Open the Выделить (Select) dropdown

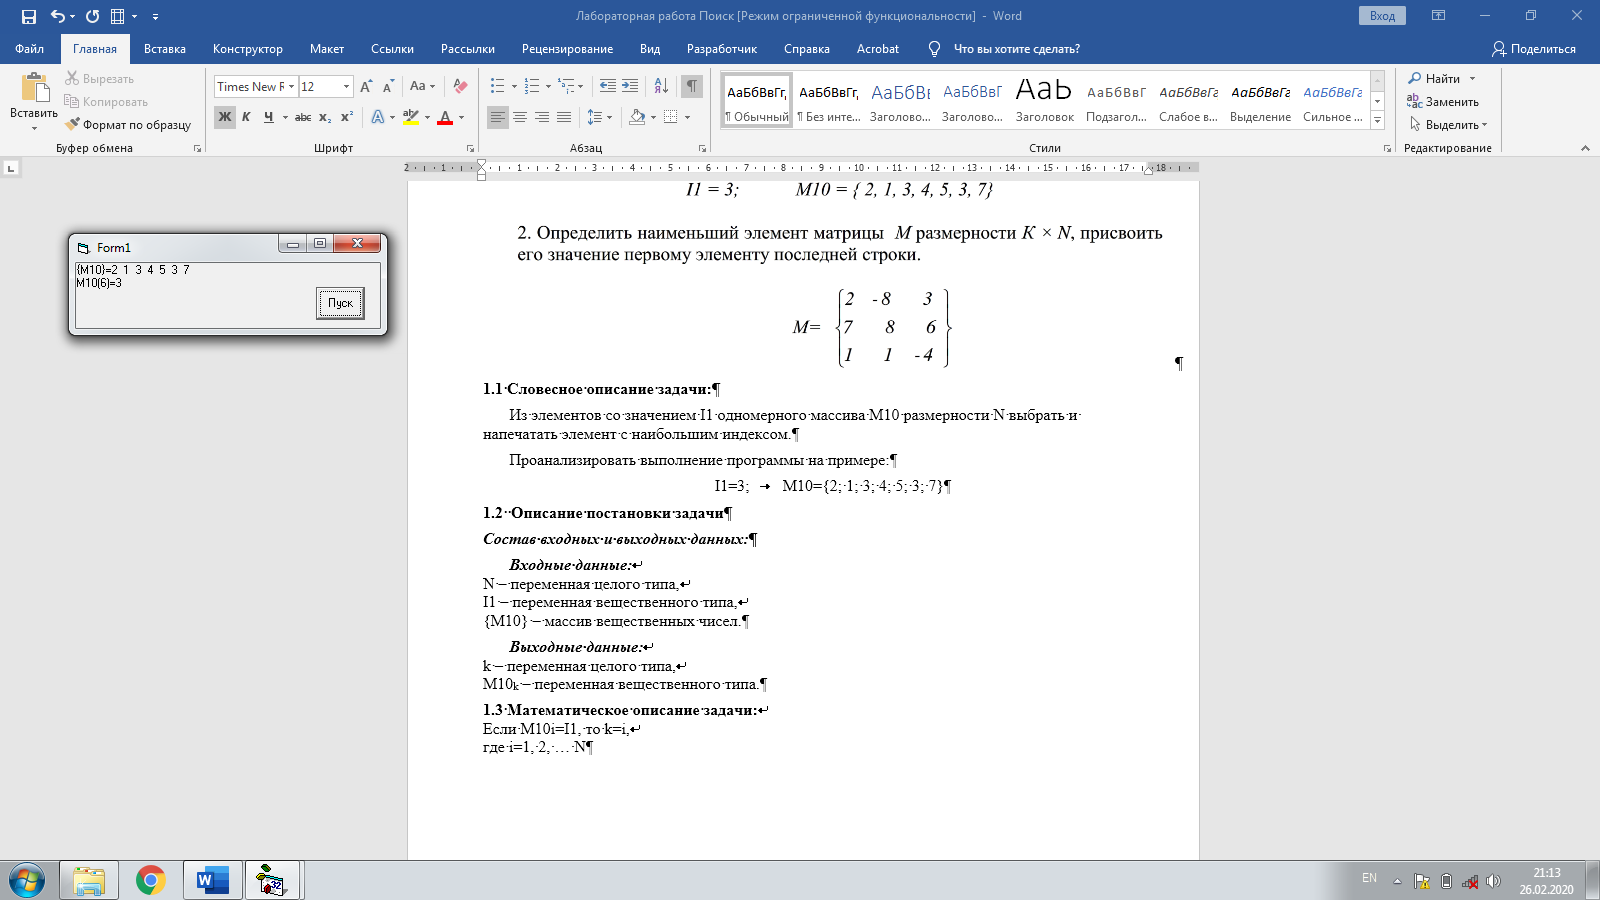[1448, 125]
